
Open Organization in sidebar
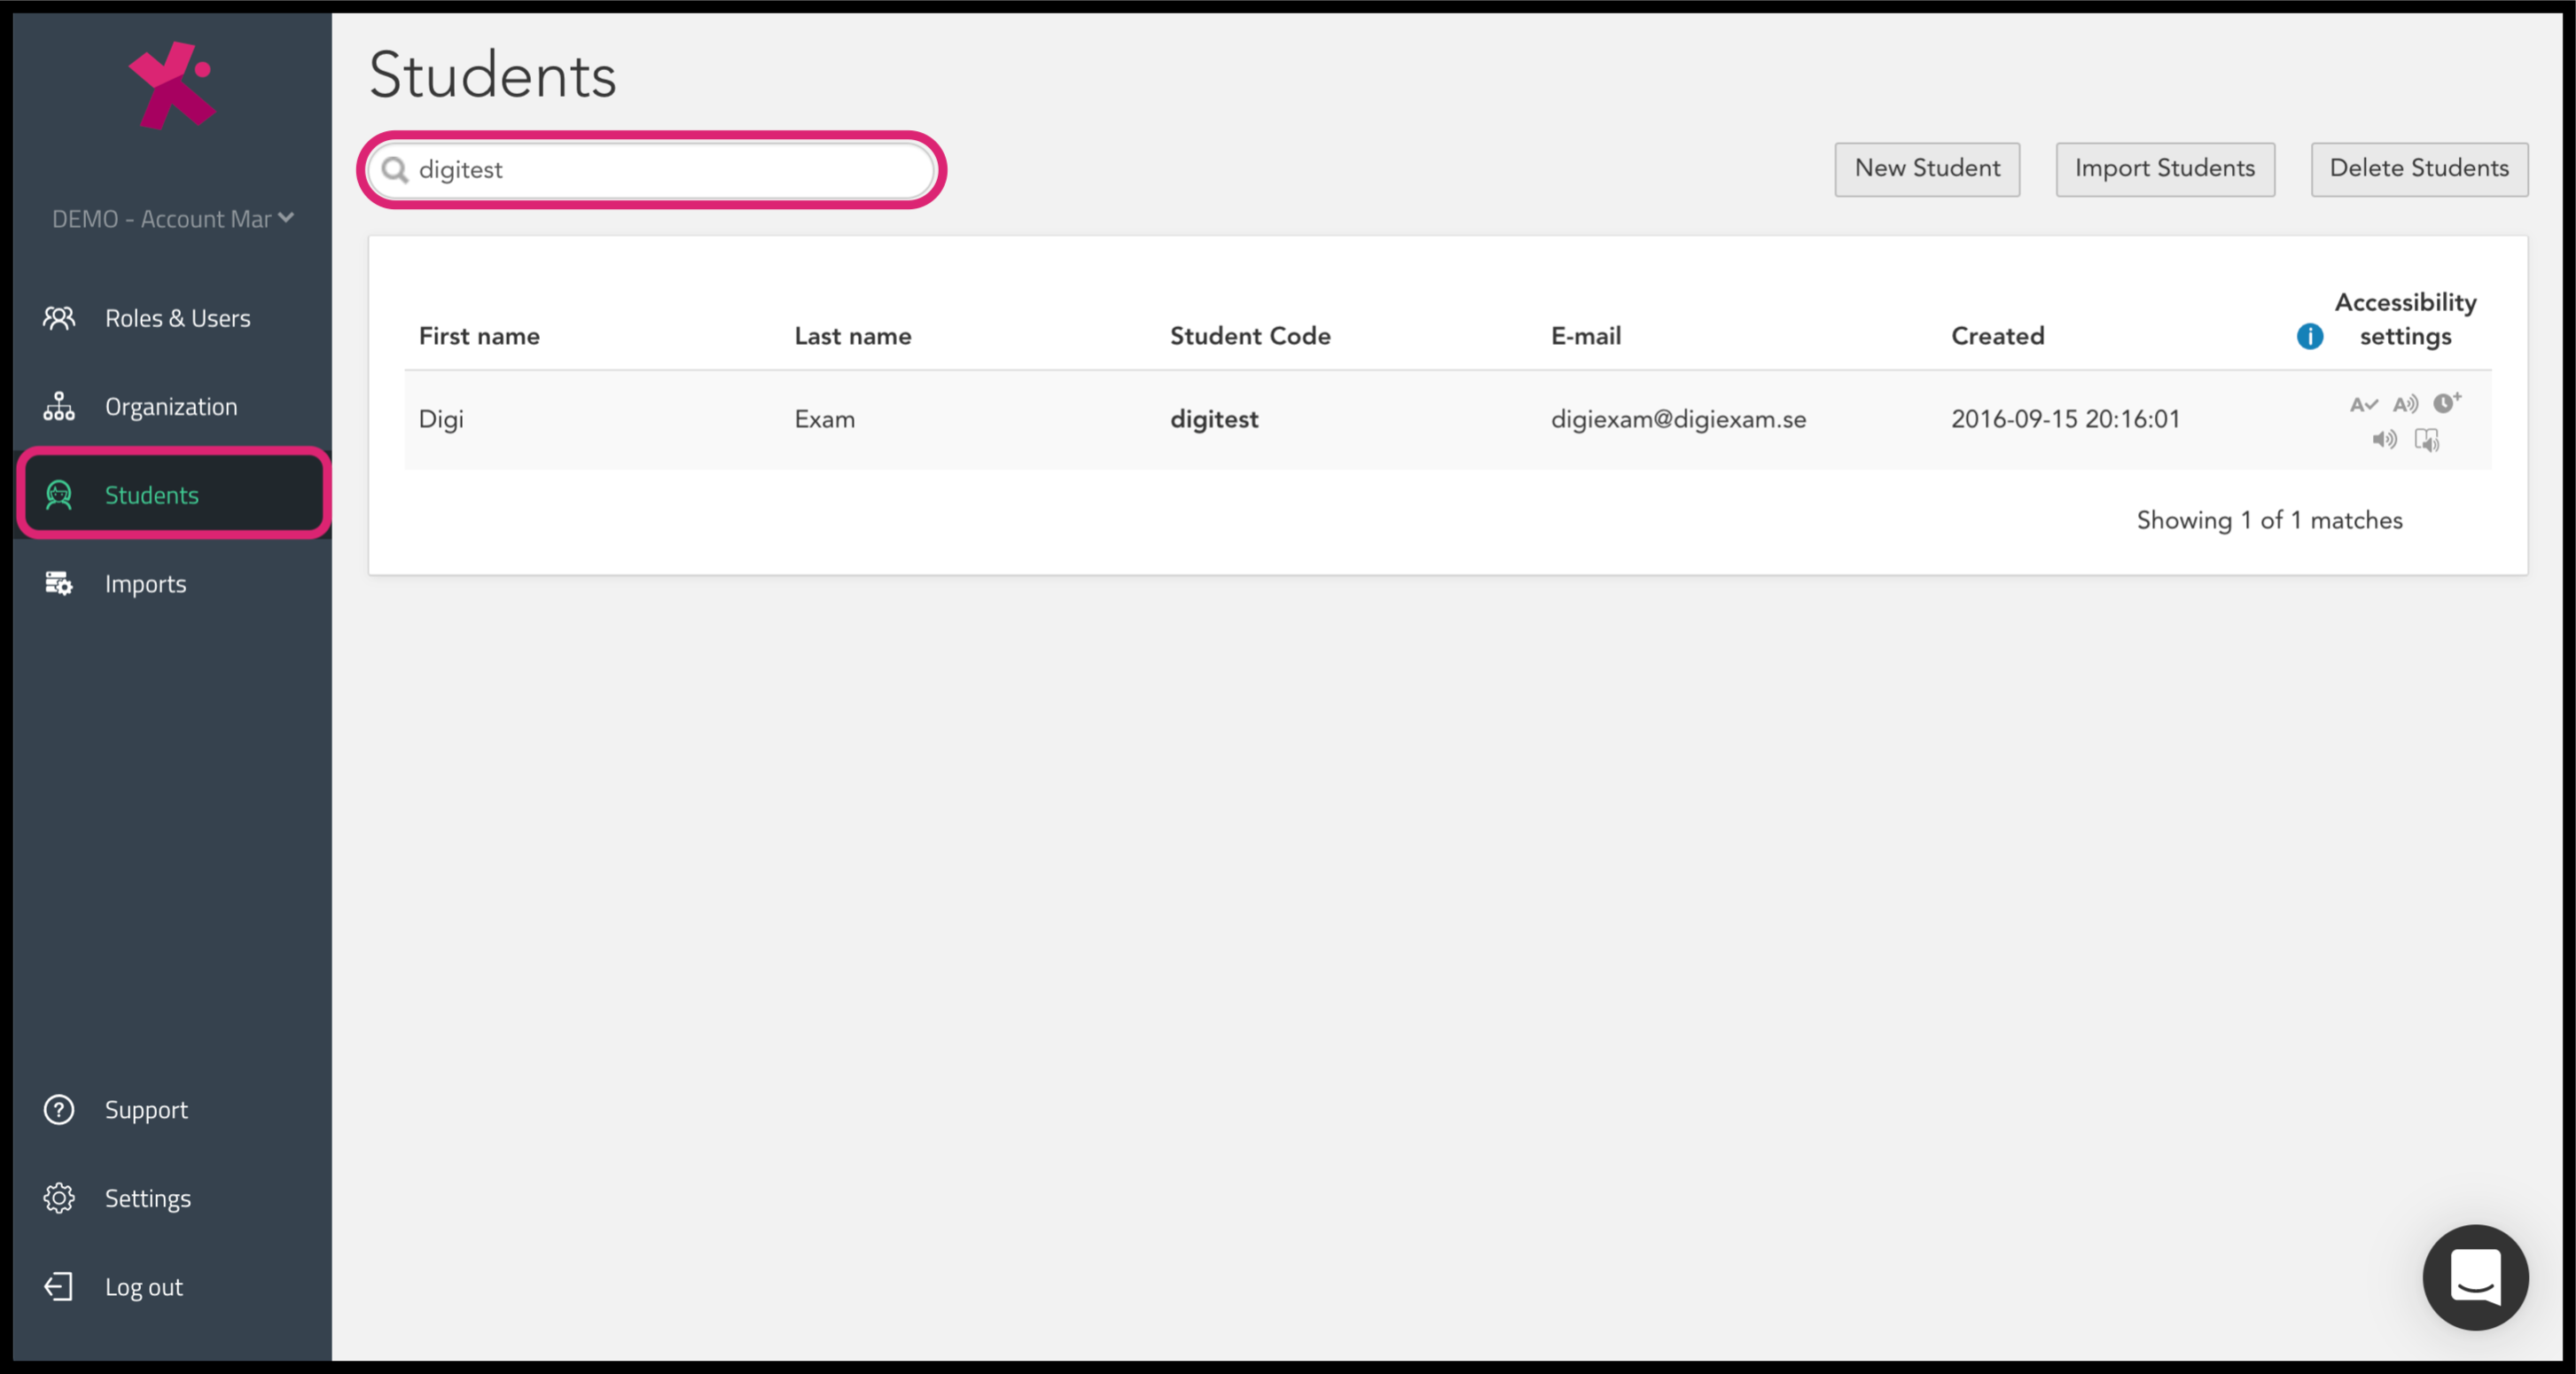(x=172, y=407)
